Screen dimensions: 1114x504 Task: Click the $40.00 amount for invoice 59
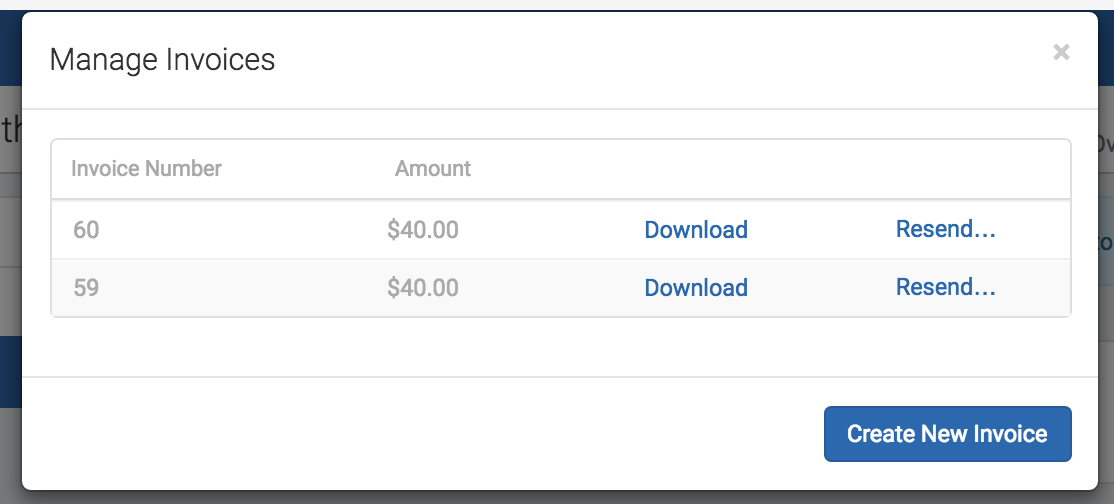pyautogui.click(x=423, y=287)
